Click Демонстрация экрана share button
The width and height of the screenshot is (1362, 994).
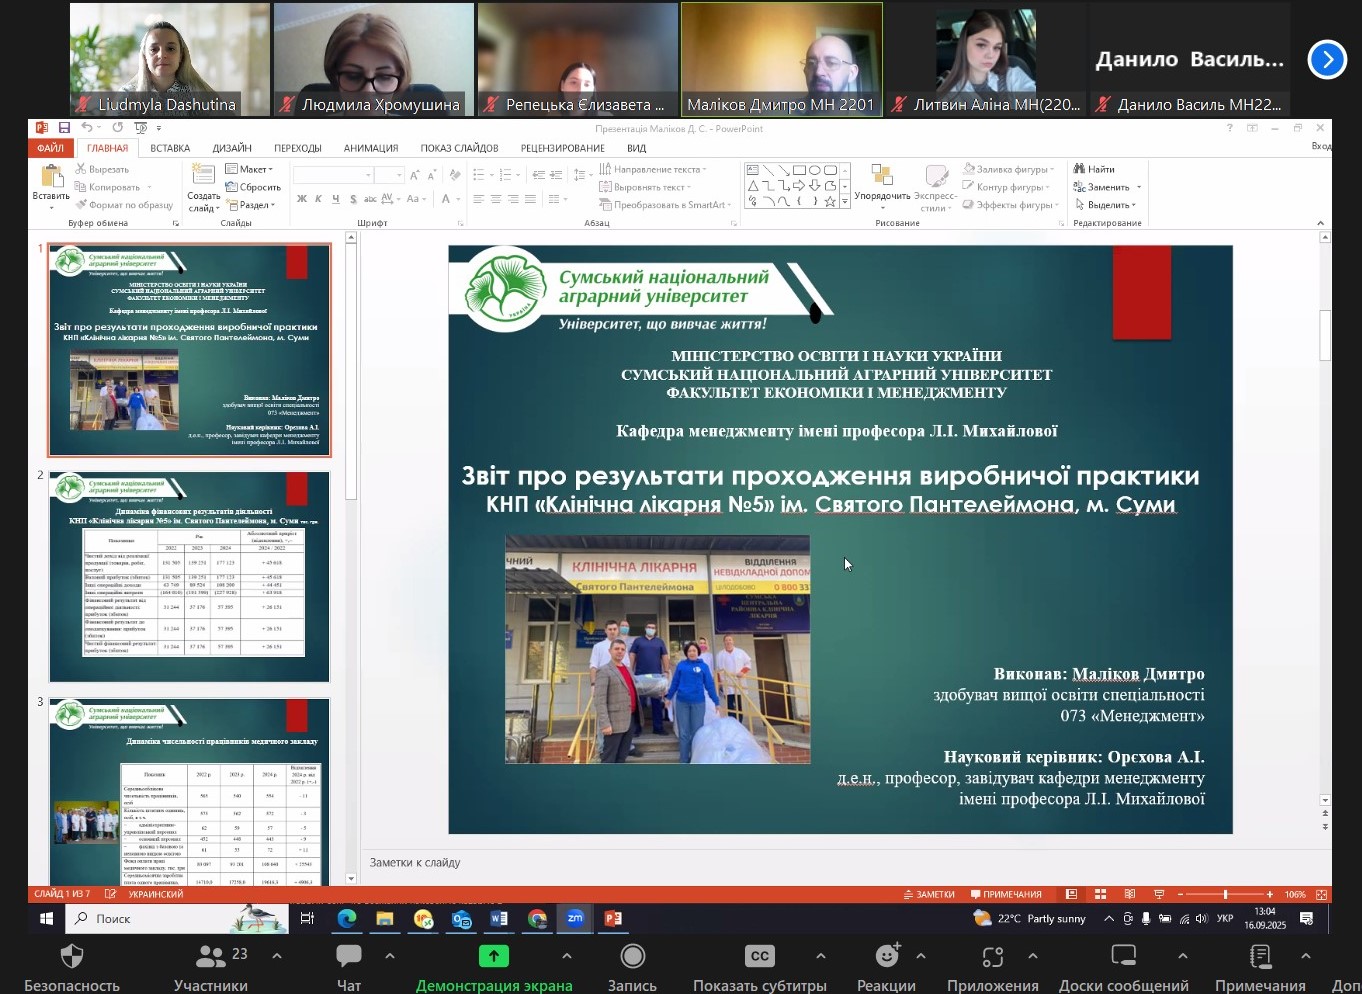click(494, 966)
